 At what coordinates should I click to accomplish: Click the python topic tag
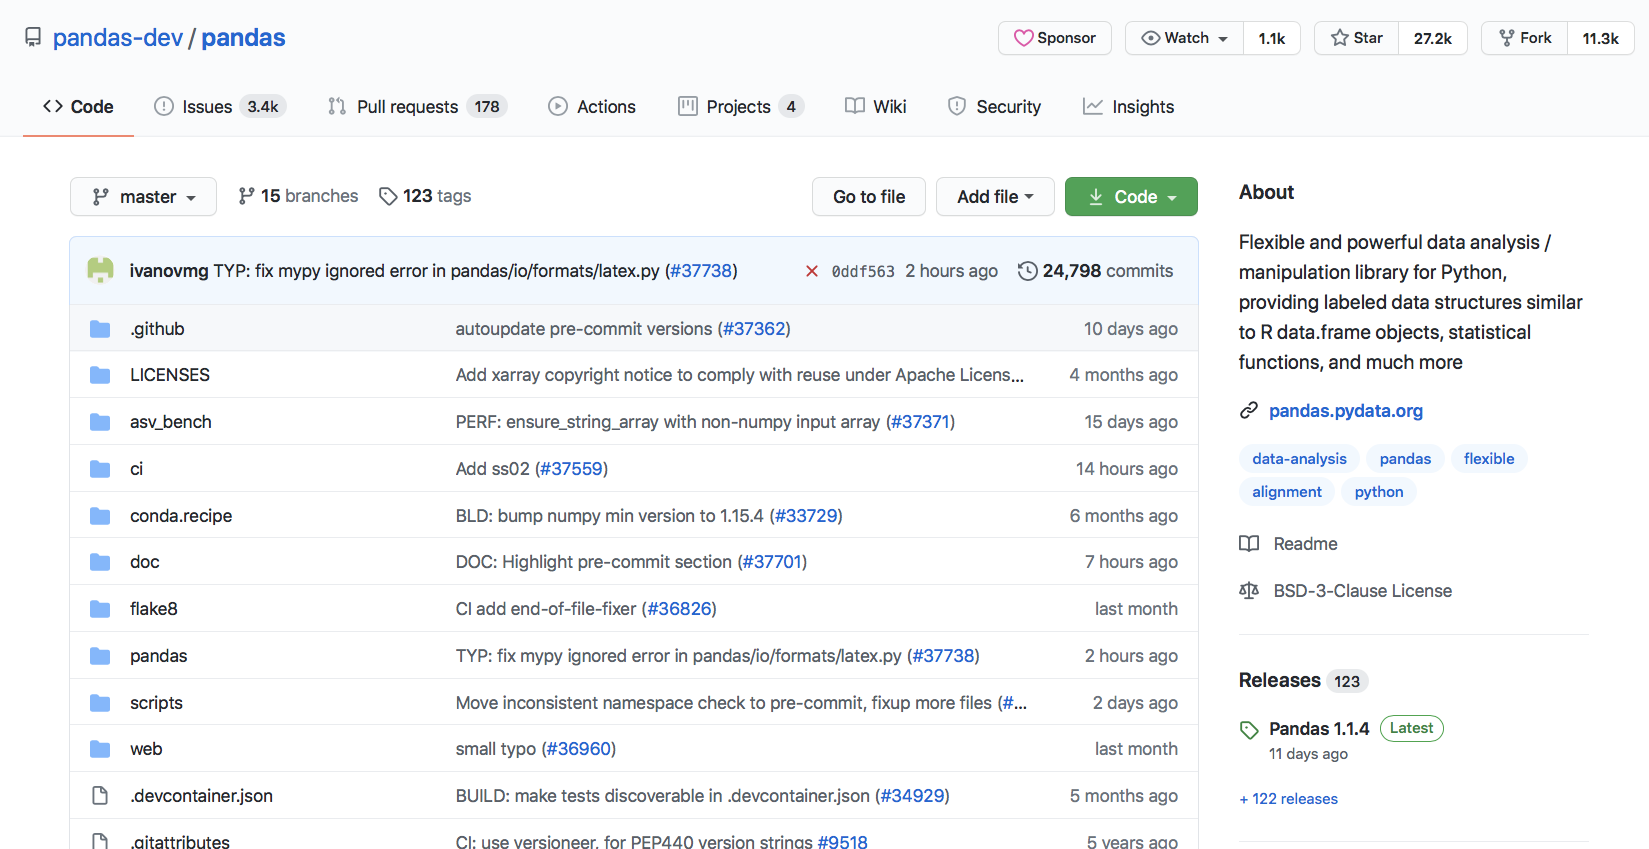1379,492
